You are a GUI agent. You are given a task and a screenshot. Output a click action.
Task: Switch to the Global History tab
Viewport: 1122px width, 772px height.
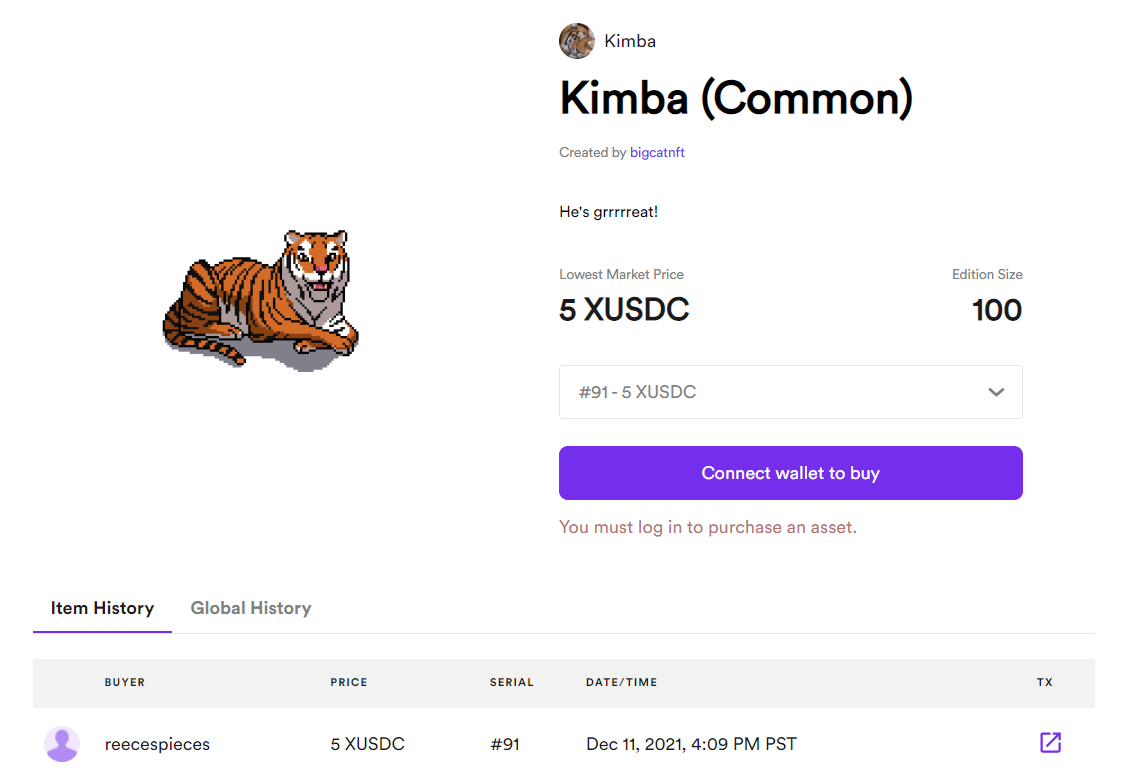[251, 608]
